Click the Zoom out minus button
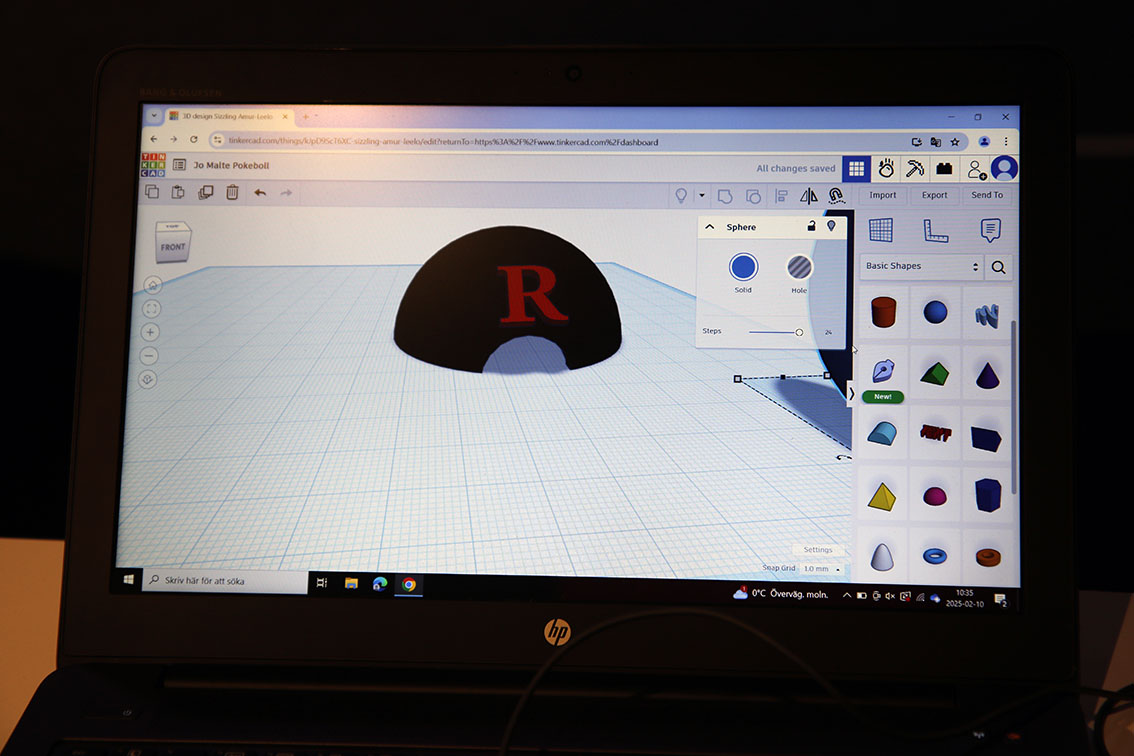 tap(149, 356)
